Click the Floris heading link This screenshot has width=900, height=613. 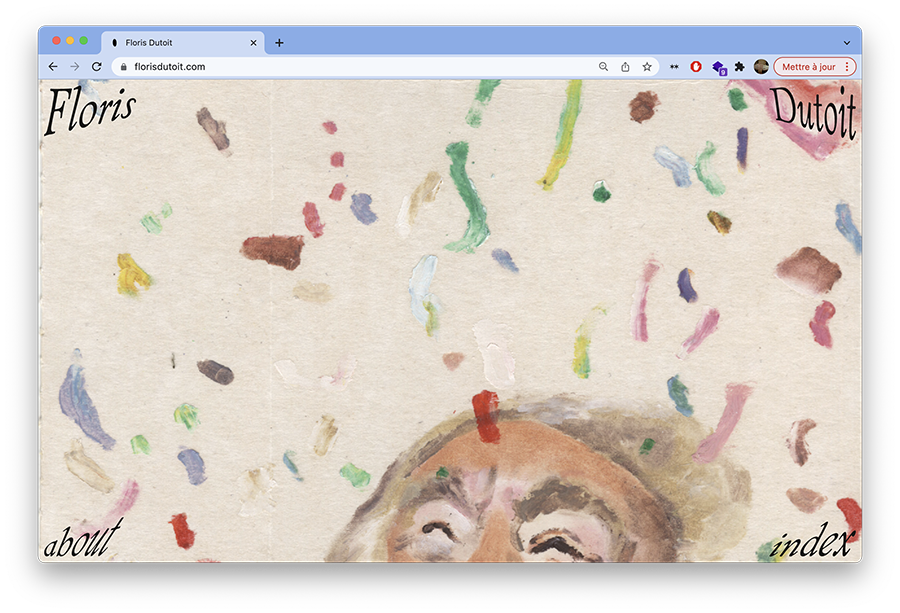[90, 110]
